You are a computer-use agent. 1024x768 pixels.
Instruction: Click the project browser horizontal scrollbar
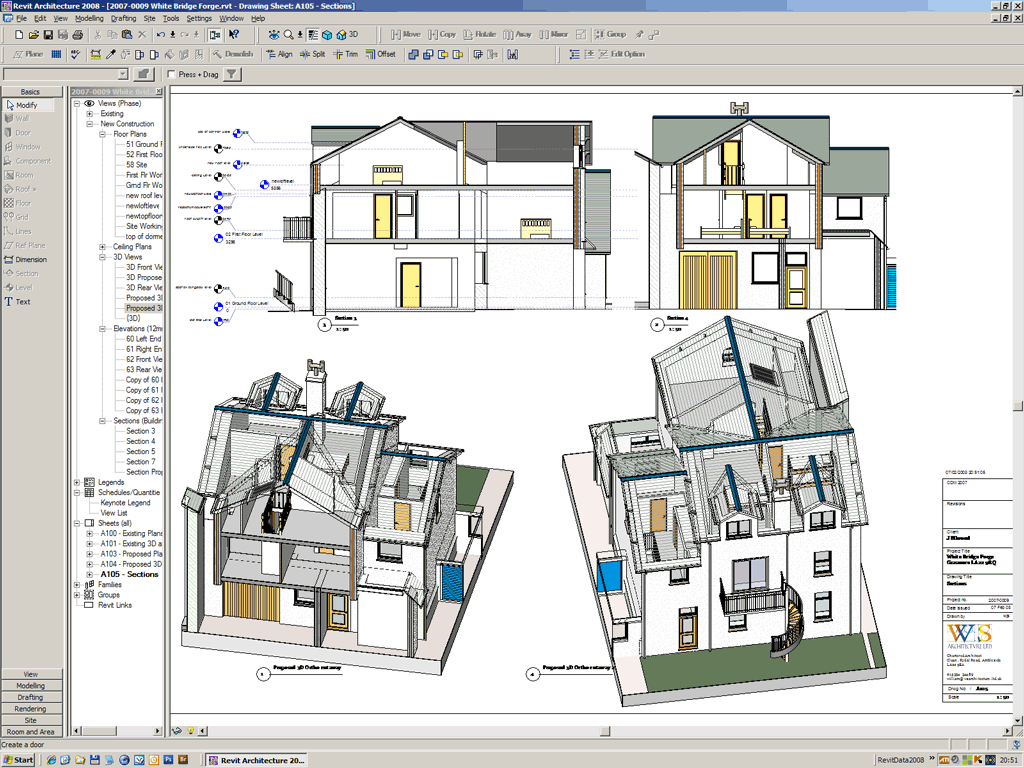(117, 731)
